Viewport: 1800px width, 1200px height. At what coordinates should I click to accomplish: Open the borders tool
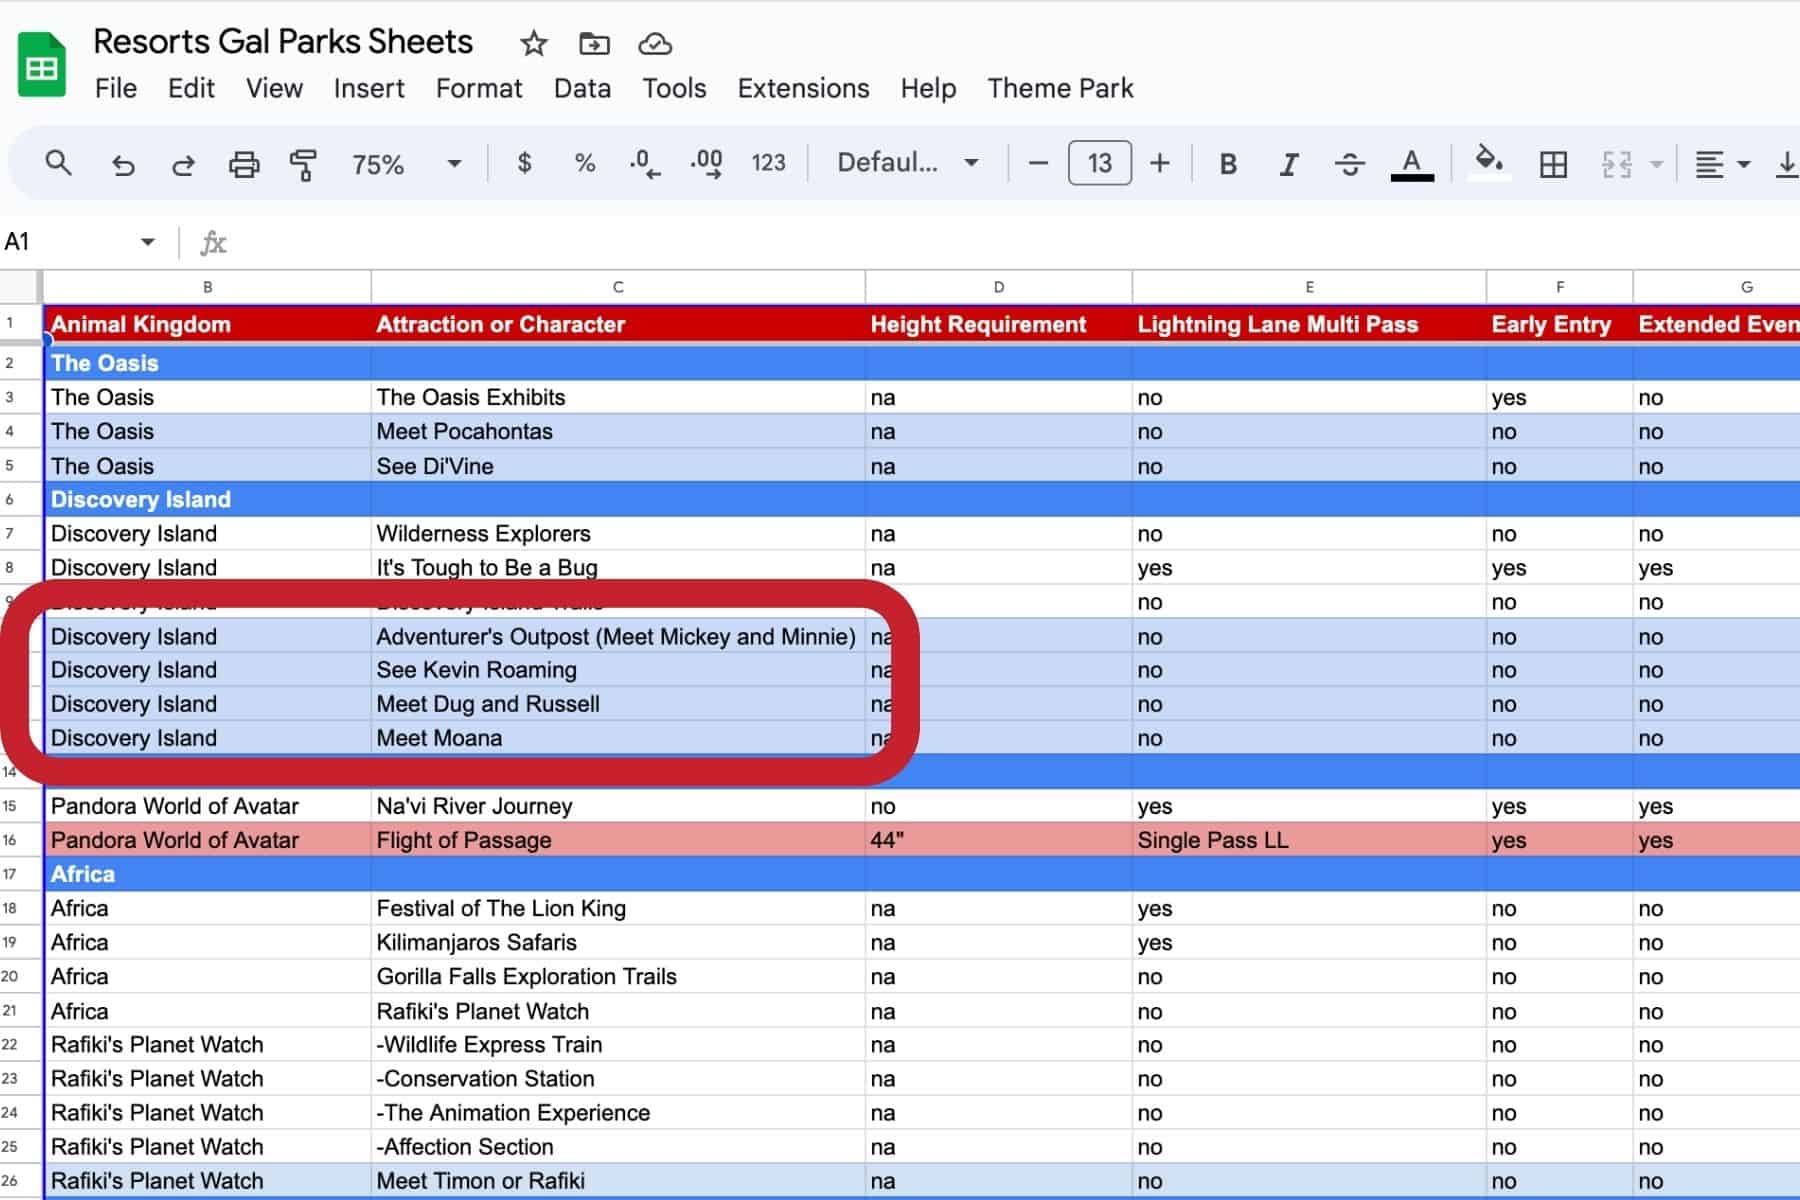click(x=1553, y=164)
